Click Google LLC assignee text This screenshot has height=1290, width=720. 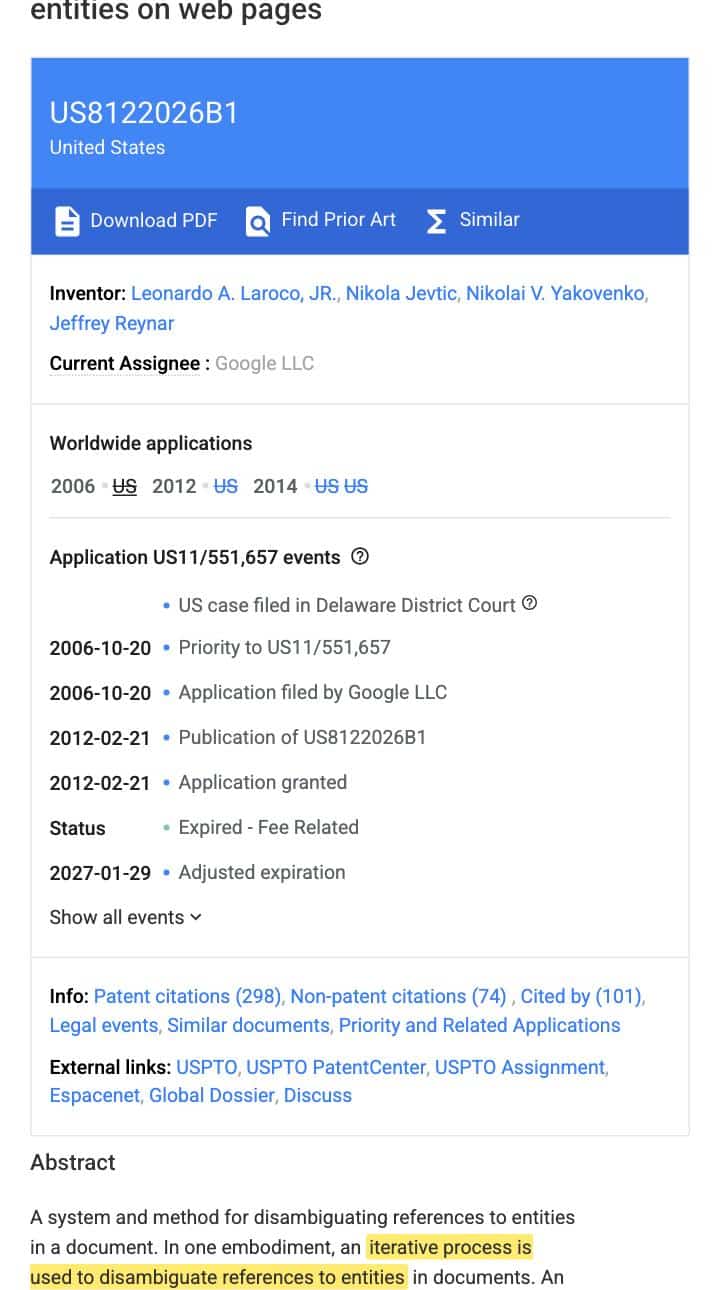pyautogui.click(x=264, y=363)
